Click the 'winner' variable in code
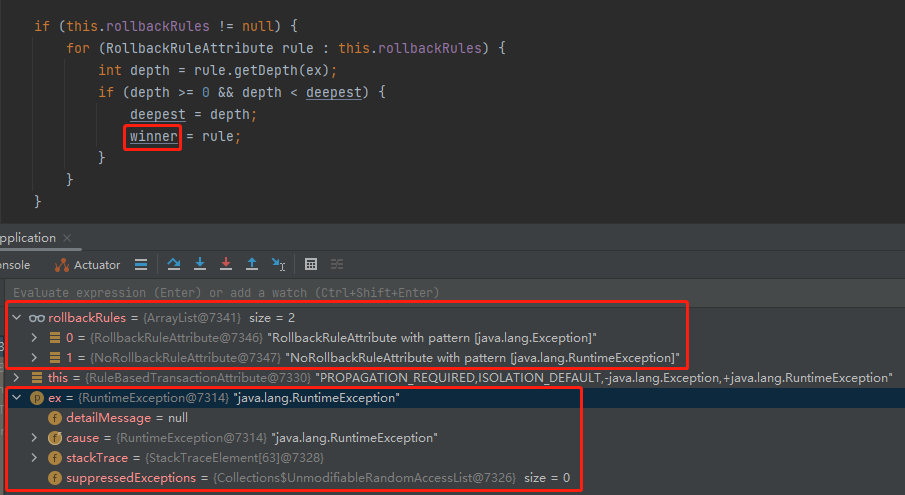The image size is (905, 495). (154, 136)
